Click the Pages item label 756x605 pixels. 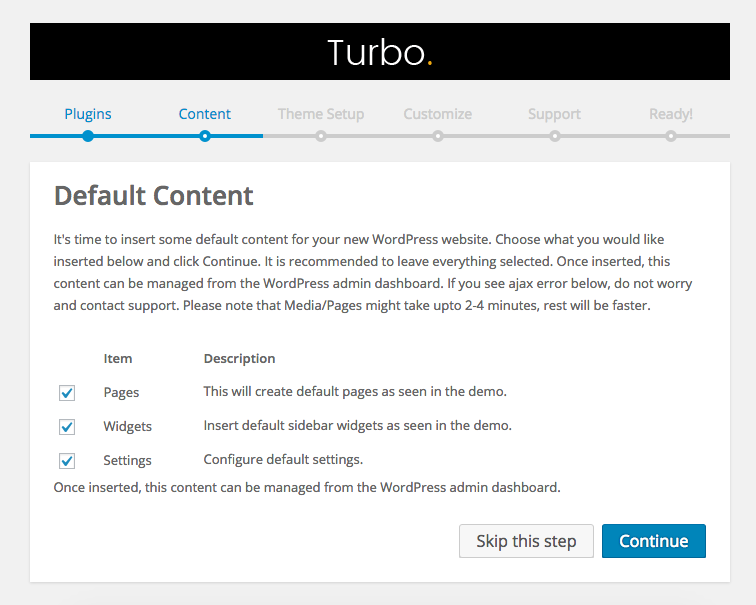[x=121, y=392]
